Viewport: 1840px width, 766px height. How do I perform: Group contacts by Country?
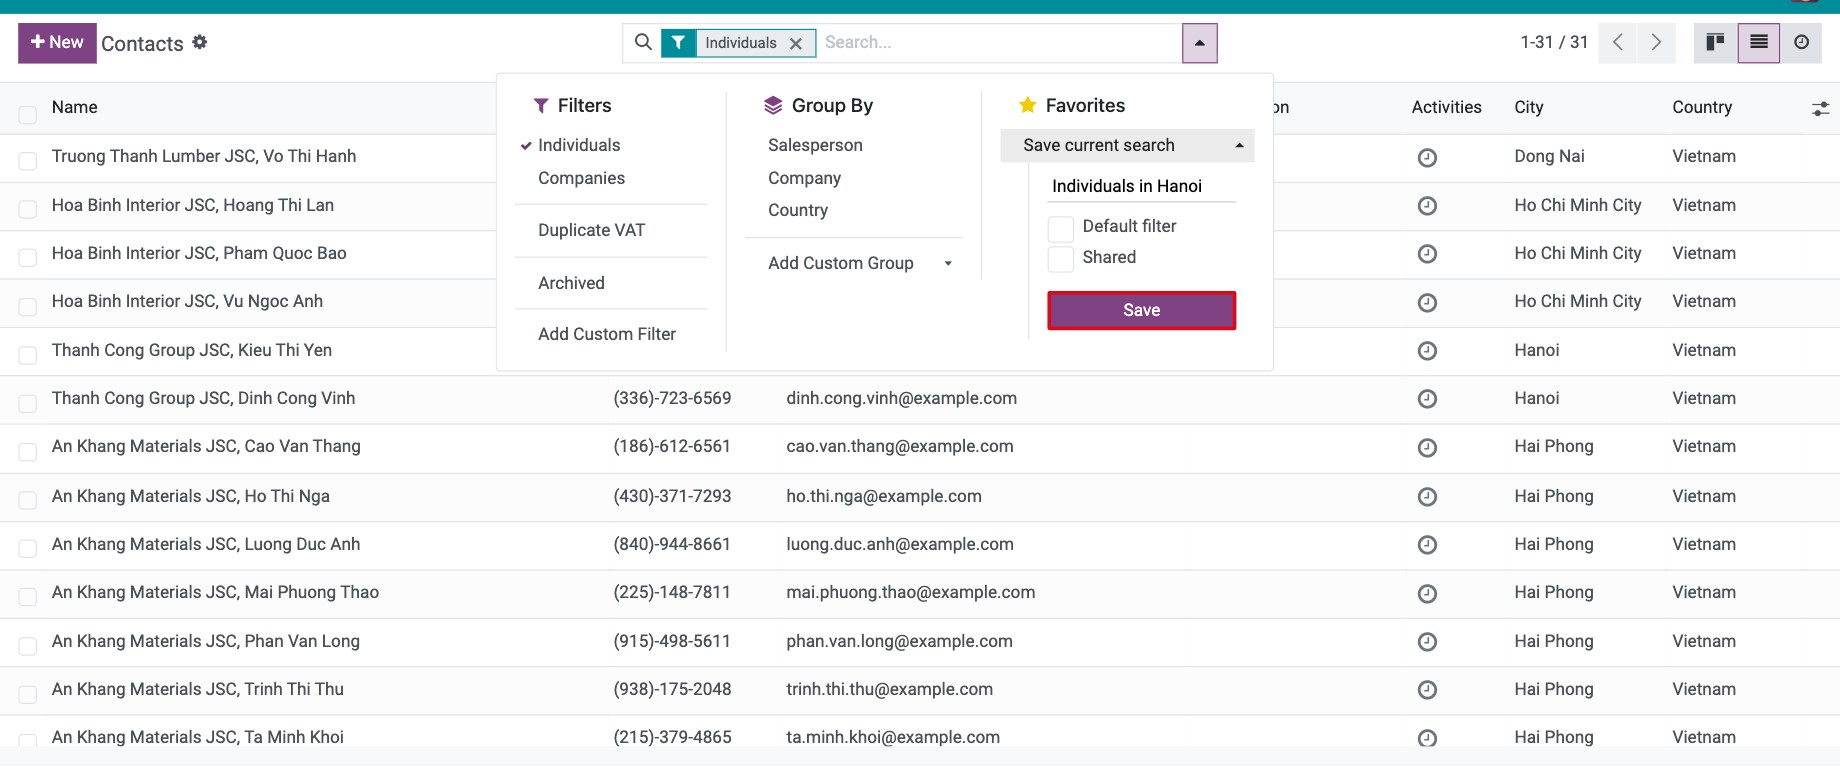798,210
